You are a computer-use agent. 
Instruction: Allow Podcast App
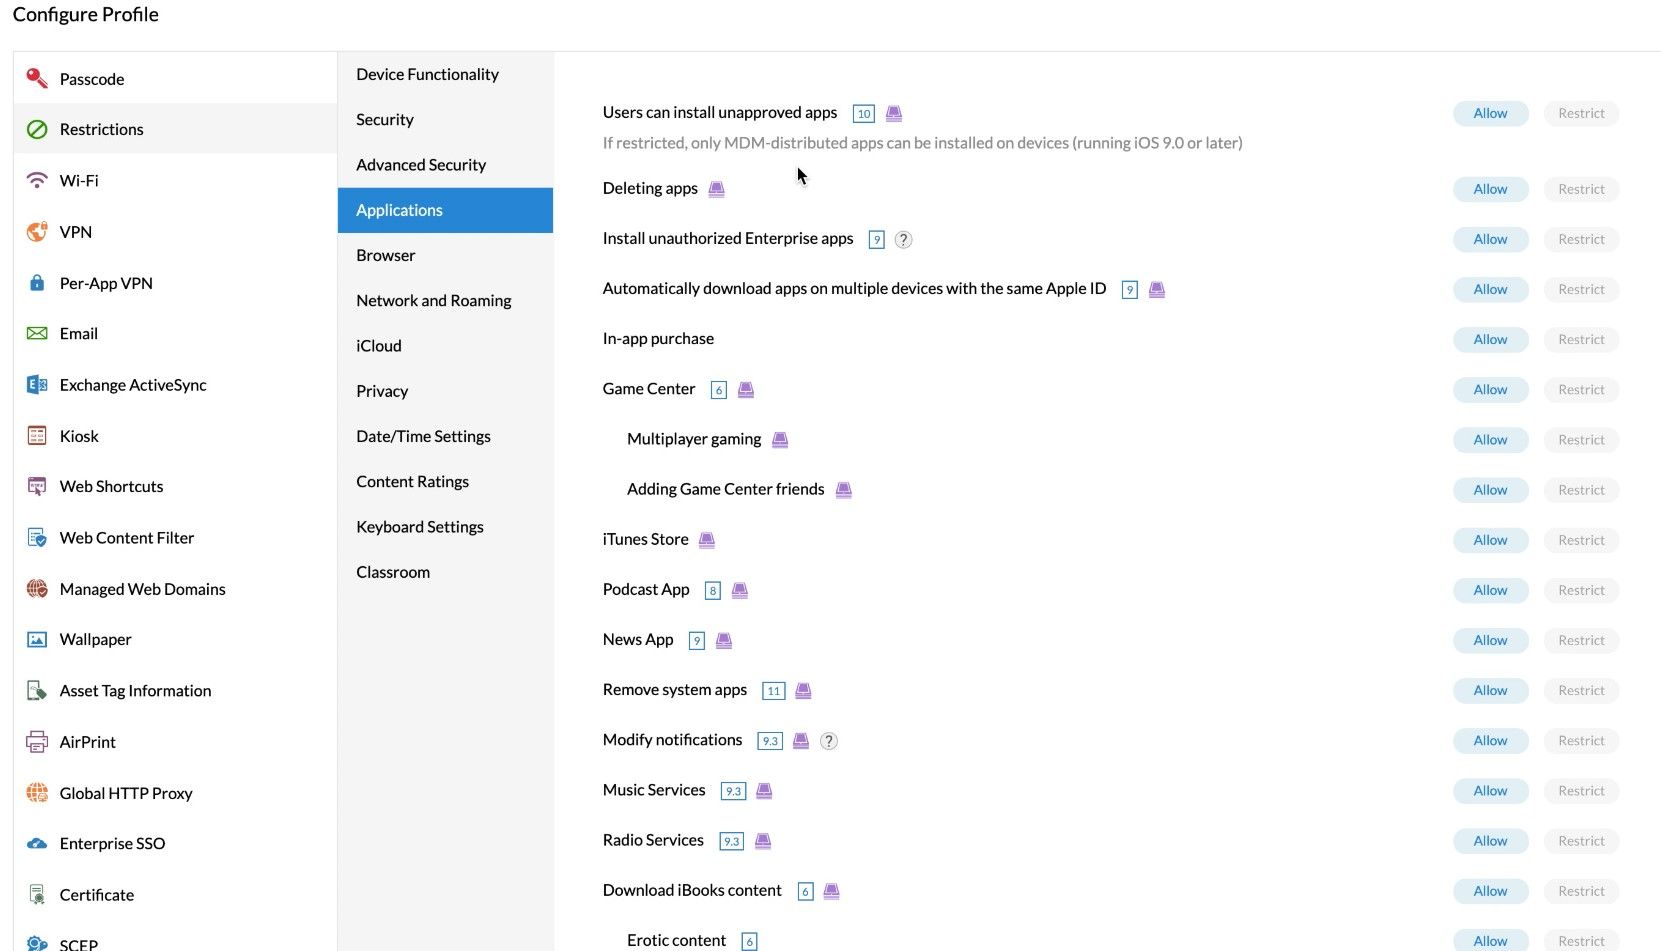tap(1490, 590)
